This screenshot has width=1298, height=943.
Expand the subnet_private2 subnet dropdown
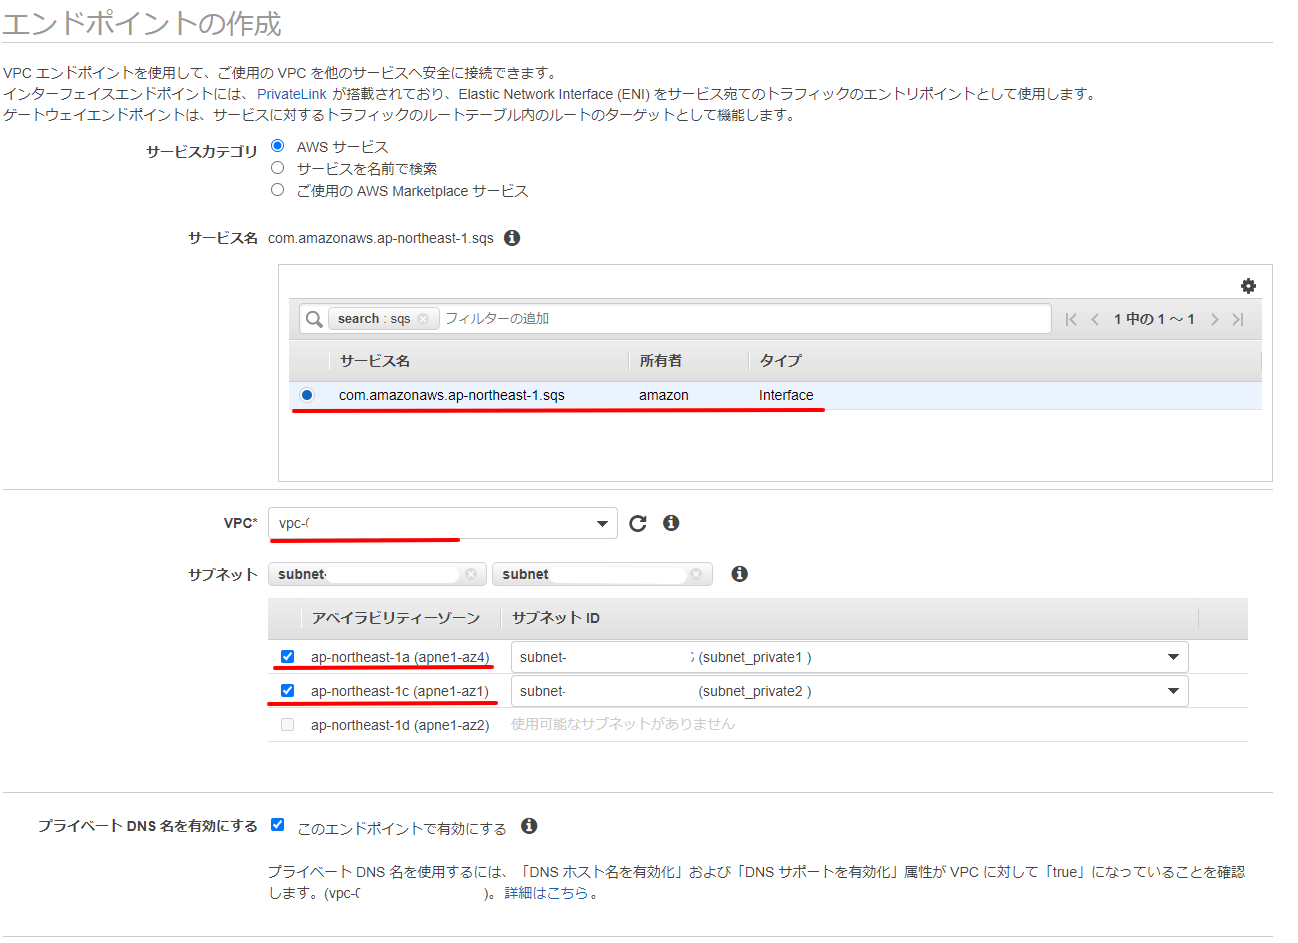(x=1173, y=691)
